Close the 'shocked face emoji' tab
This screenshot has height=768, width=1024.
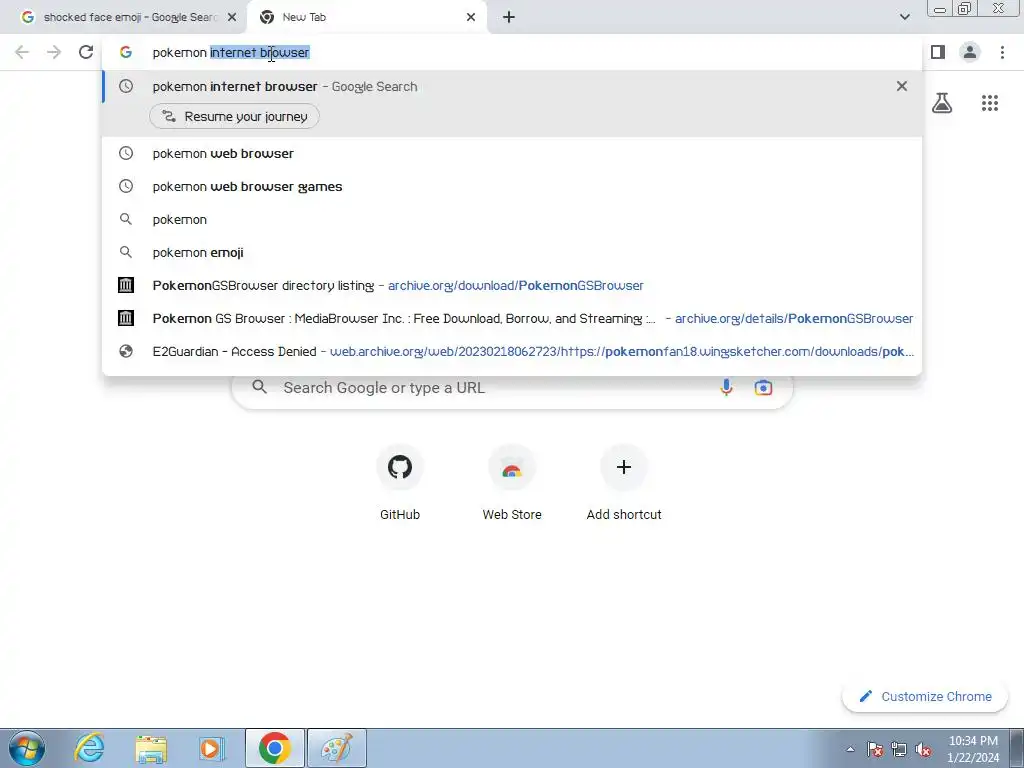click(x=232, y=17)
